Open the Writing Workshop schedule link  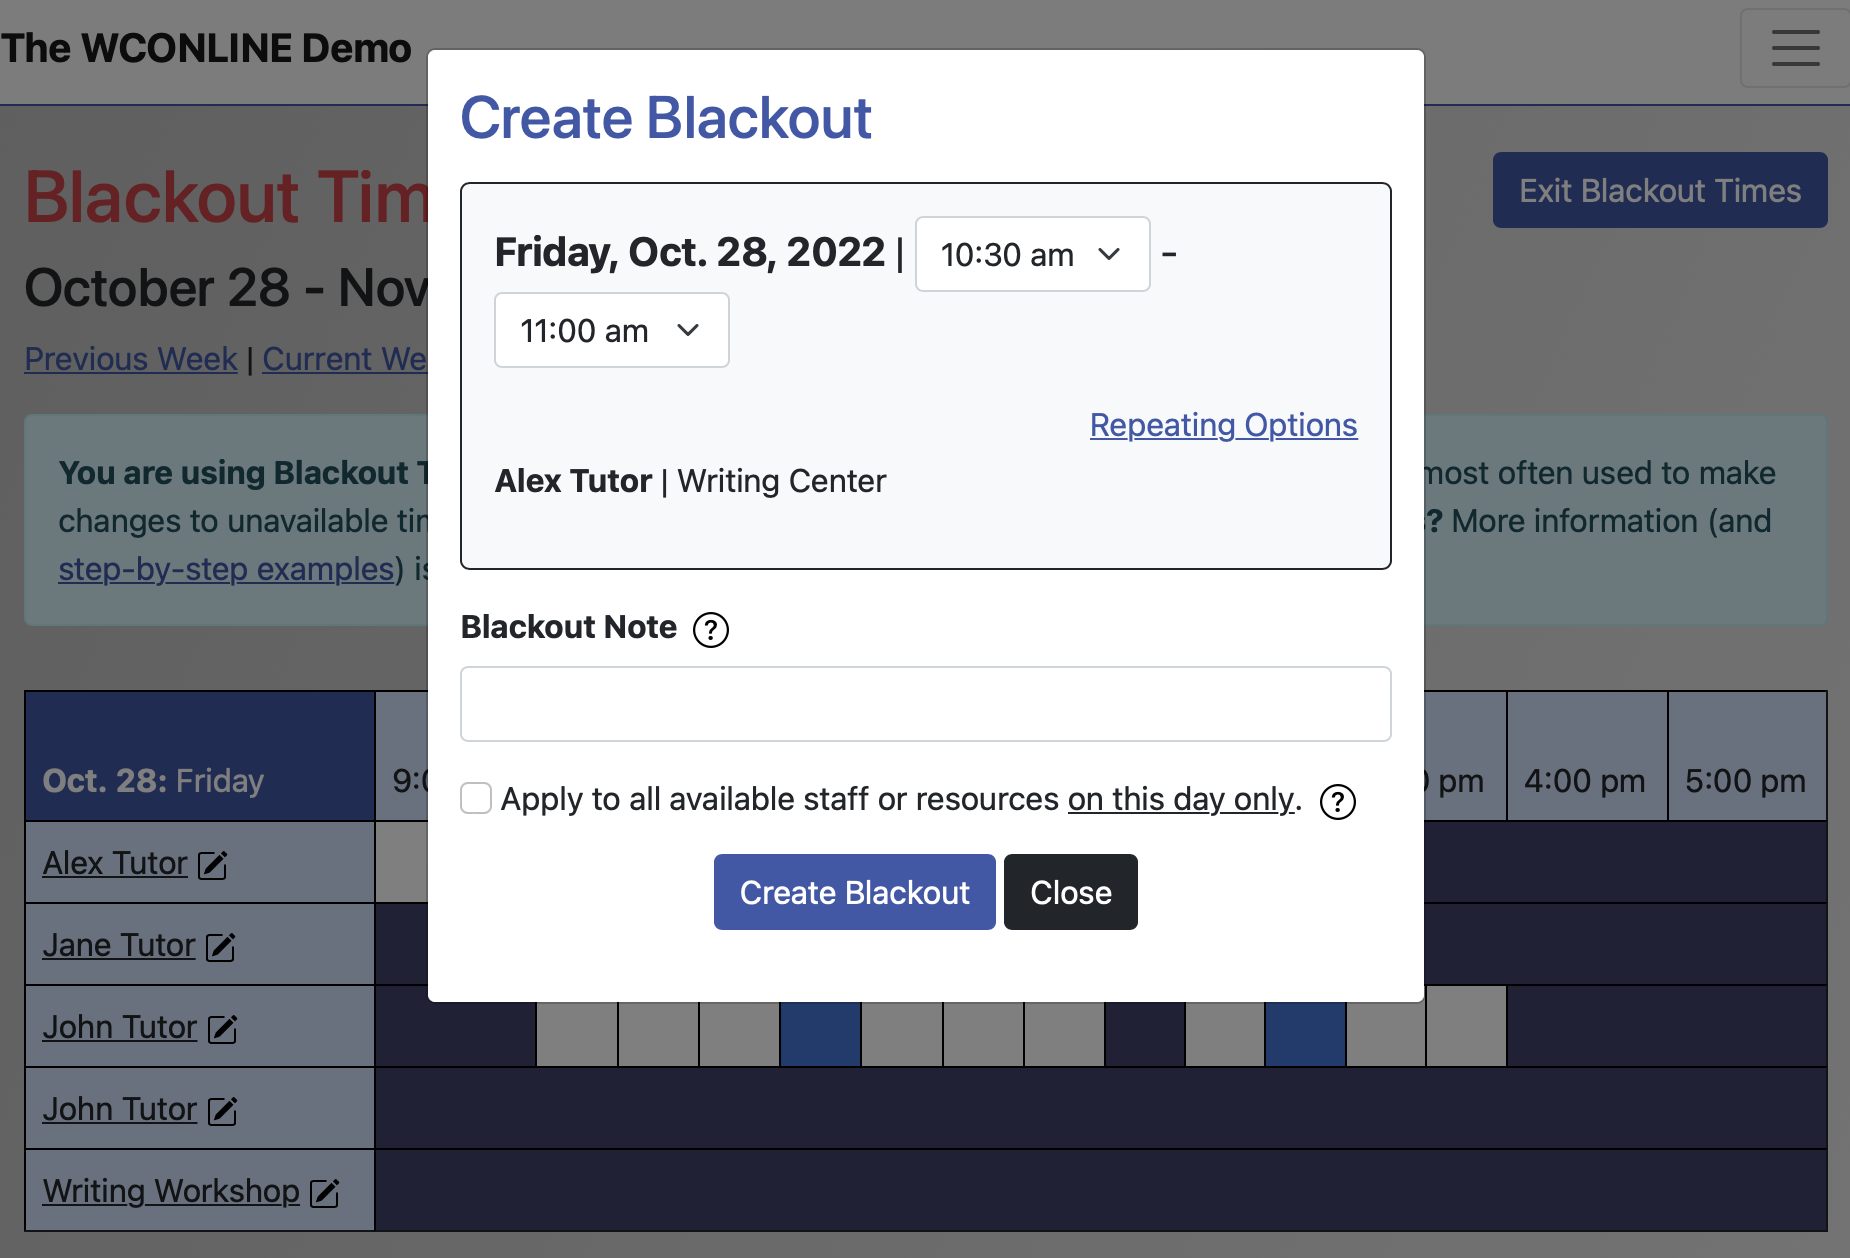tap(171, 1191)
